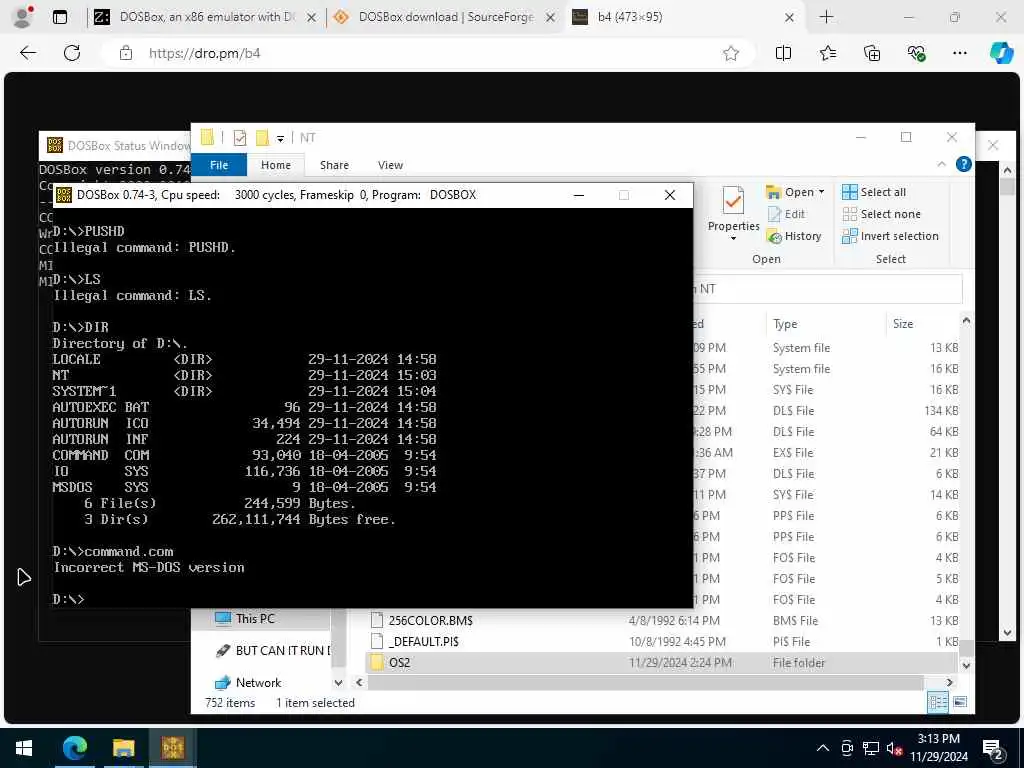
Task: Click file list horizontal scroll left arrow
Action: pyautogui.click(x=359, y=682)
